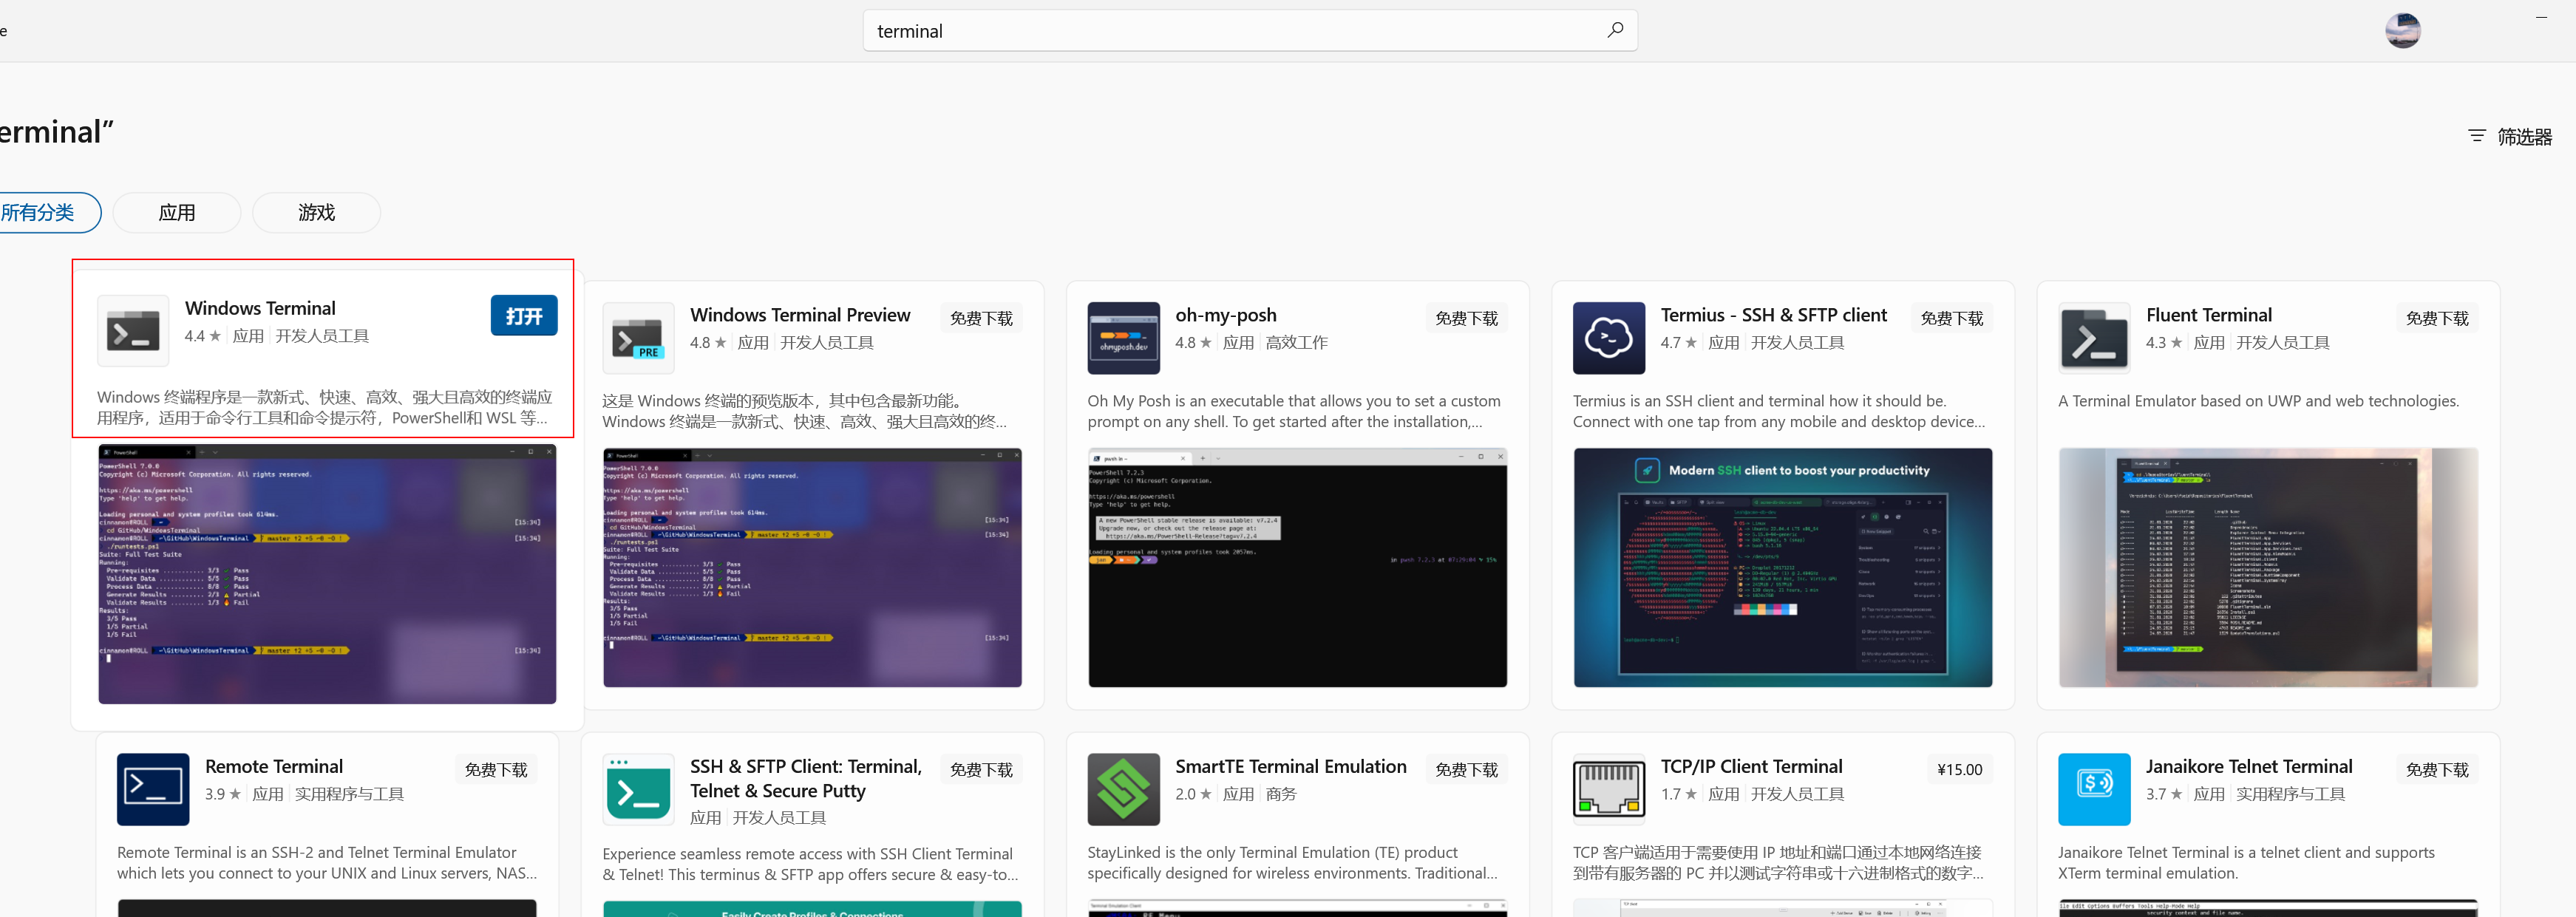The image size is (2576, 917).
Task: Click the Windows Terminal title text
Action: point(260,308)
